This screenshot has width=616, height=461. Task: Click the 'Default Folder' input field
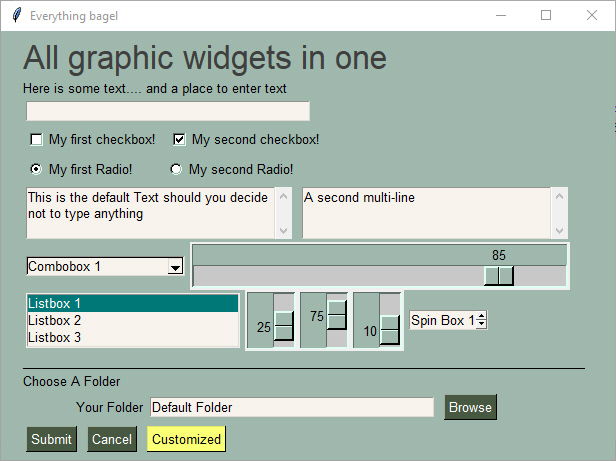[292, 407]
